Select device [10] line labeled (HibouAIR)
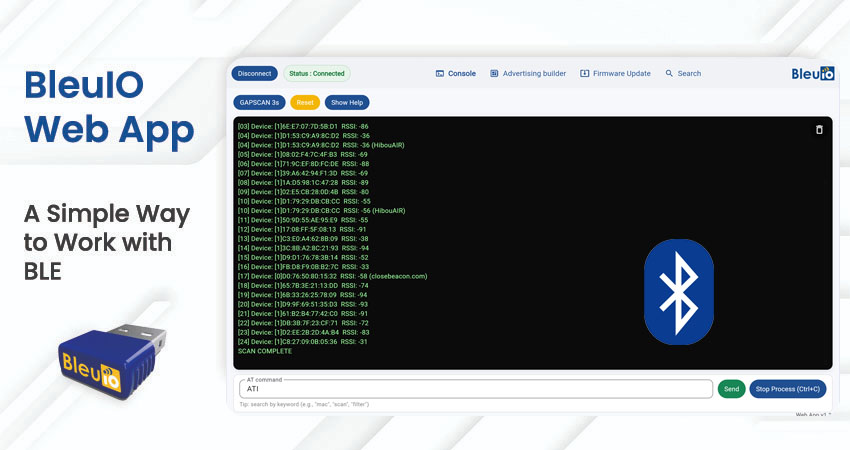The image size is (850, 450). point(321,210)
